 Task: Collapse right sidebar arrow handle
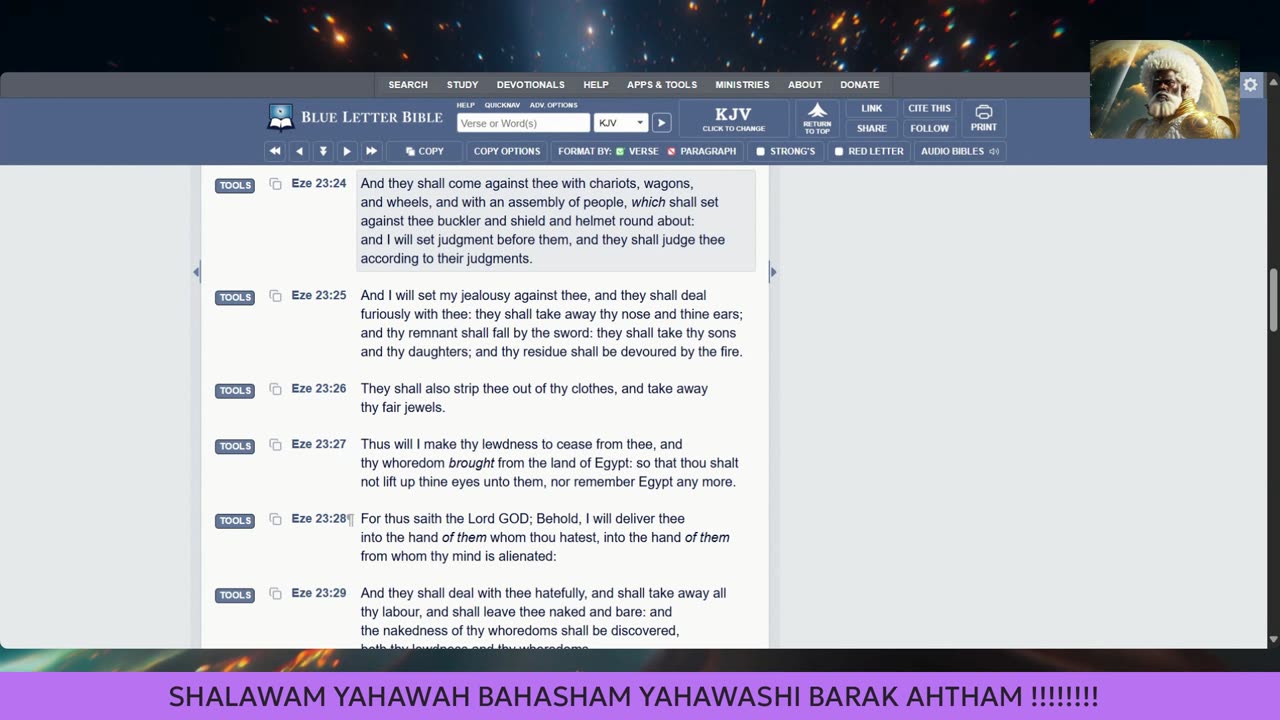(x=773, y=272)
